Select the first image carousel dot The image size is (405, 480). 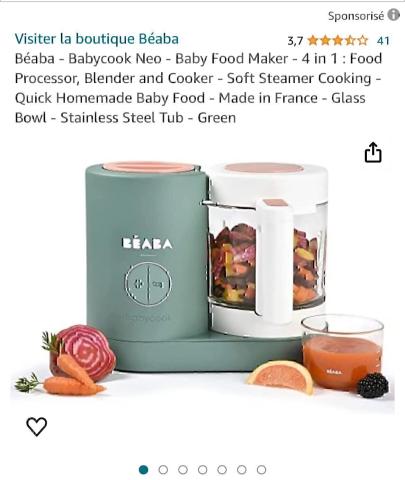pyautogui.click(x=144, y=470)
